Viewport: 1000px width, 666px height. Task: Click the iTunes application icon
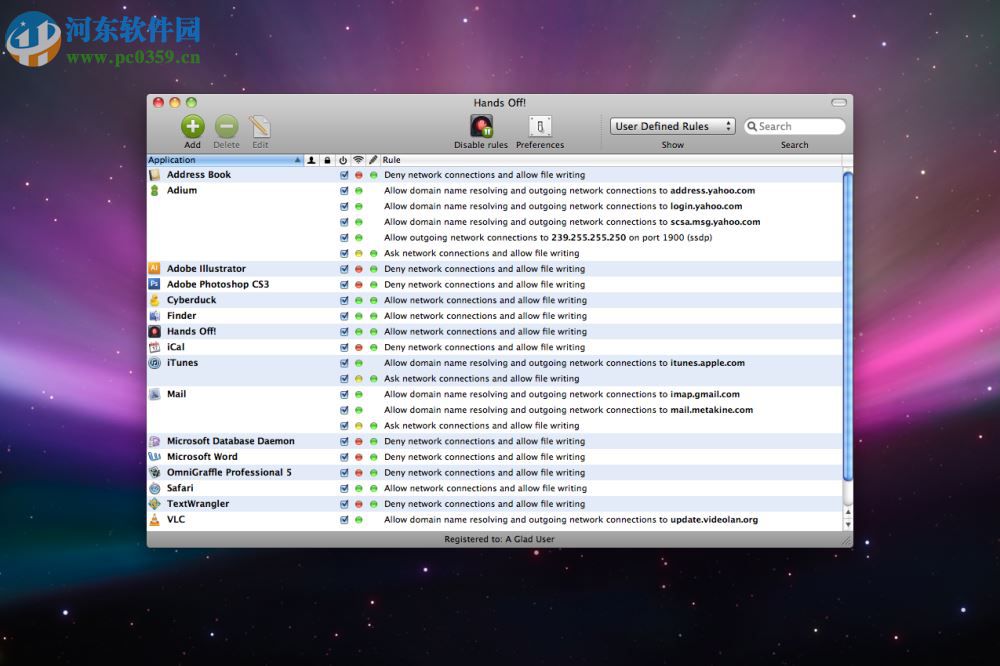156,362
